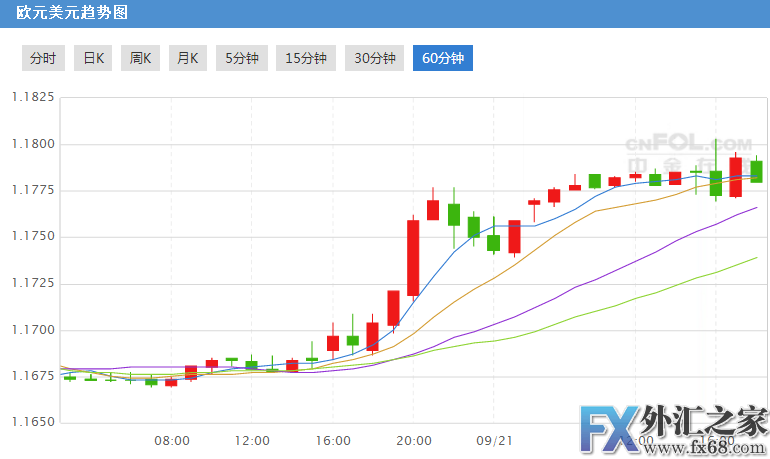Viewport: 770px width, 459px height.
Task: Select the 15分钟 interval tab
Action: coord(306,58)
